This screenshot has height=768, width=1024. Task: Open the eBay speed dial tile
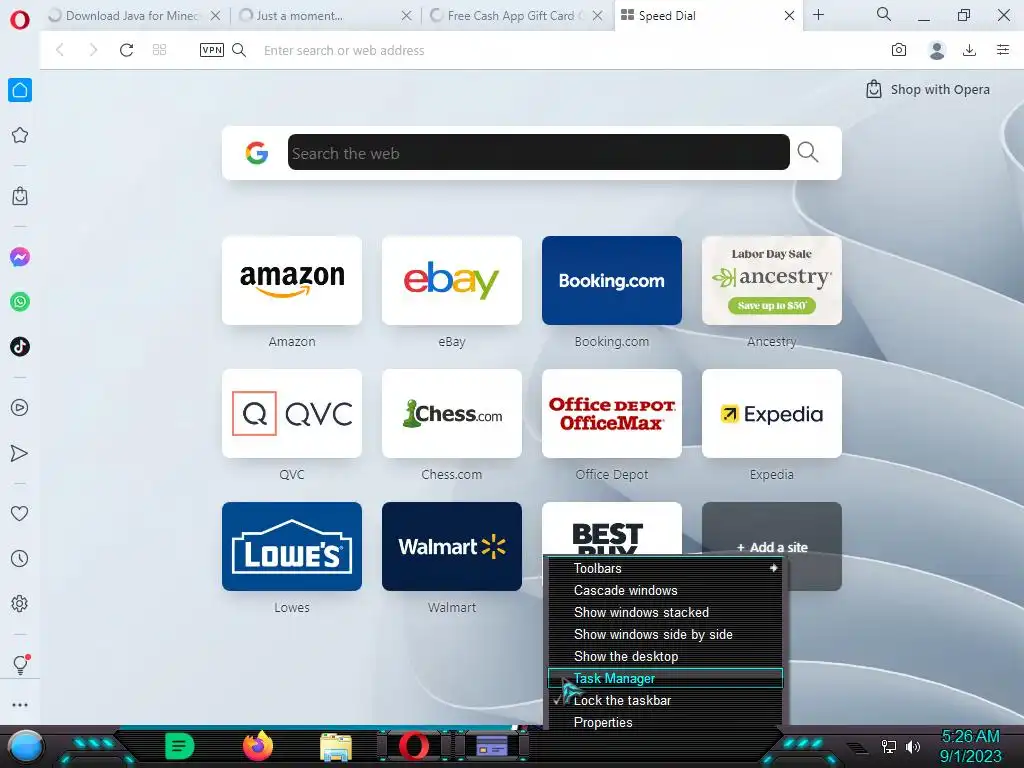pyautogui.click(x=452, y=280)
